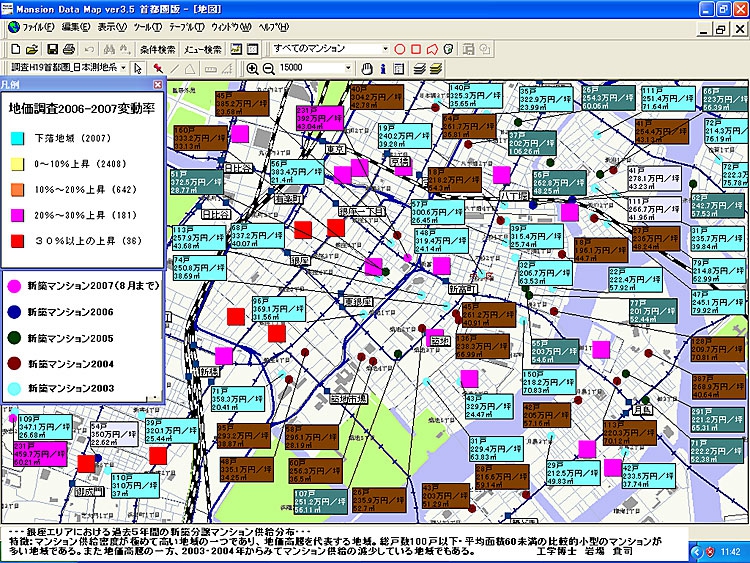
Task: Open the ファイル(F) menu
Action: tap(38, 26)
